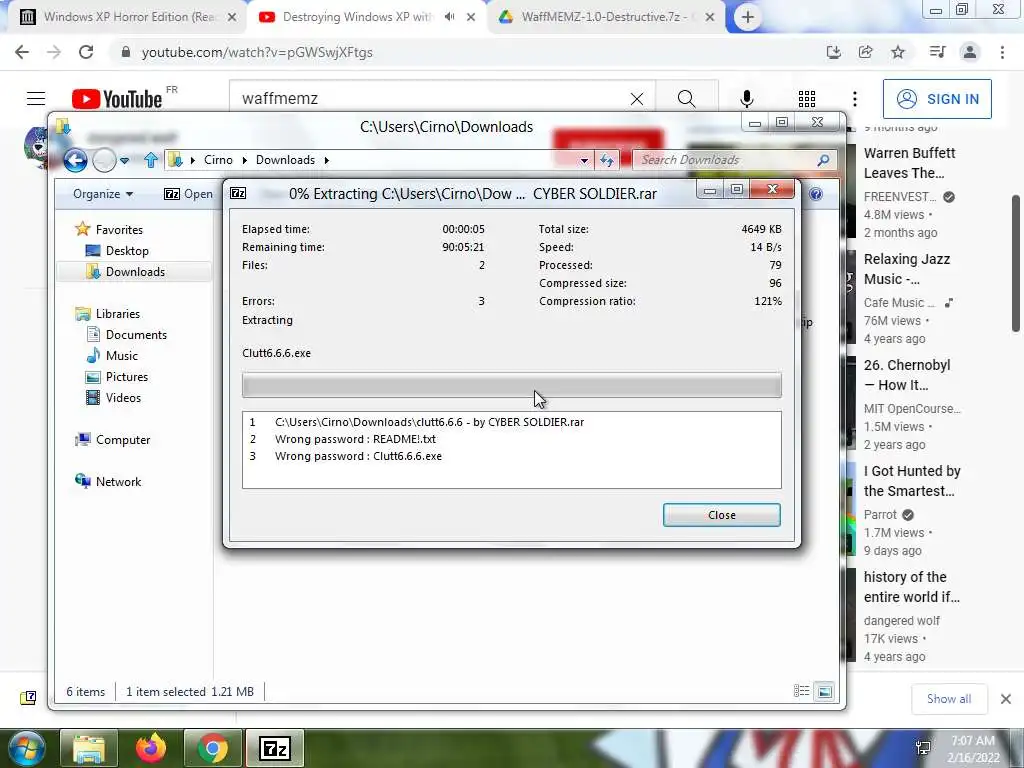Close the Windows XP Horror Edition tab
This screenshot has height=768, width=1024.
(x=232, y=18)
